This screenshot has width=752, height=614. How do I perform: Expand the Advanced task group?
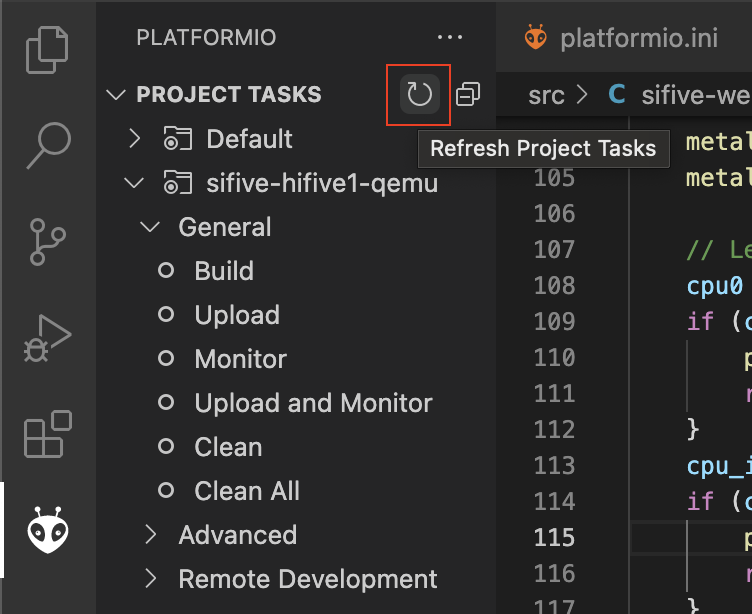pos(151,534)
